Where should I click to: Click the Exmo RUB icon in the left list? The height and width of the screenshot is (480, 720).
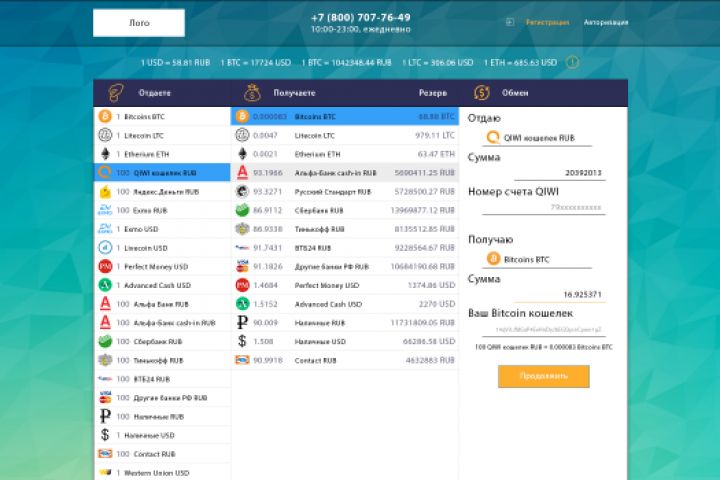point(105,210)
